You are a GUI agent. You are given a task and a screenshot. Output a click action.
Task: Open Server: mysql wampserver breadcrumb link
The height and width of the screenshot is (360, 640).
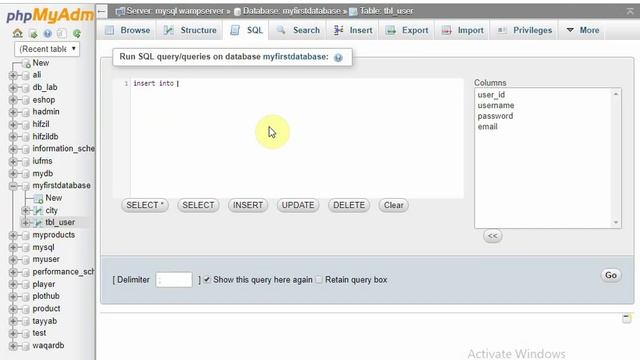tap(175, 11)
